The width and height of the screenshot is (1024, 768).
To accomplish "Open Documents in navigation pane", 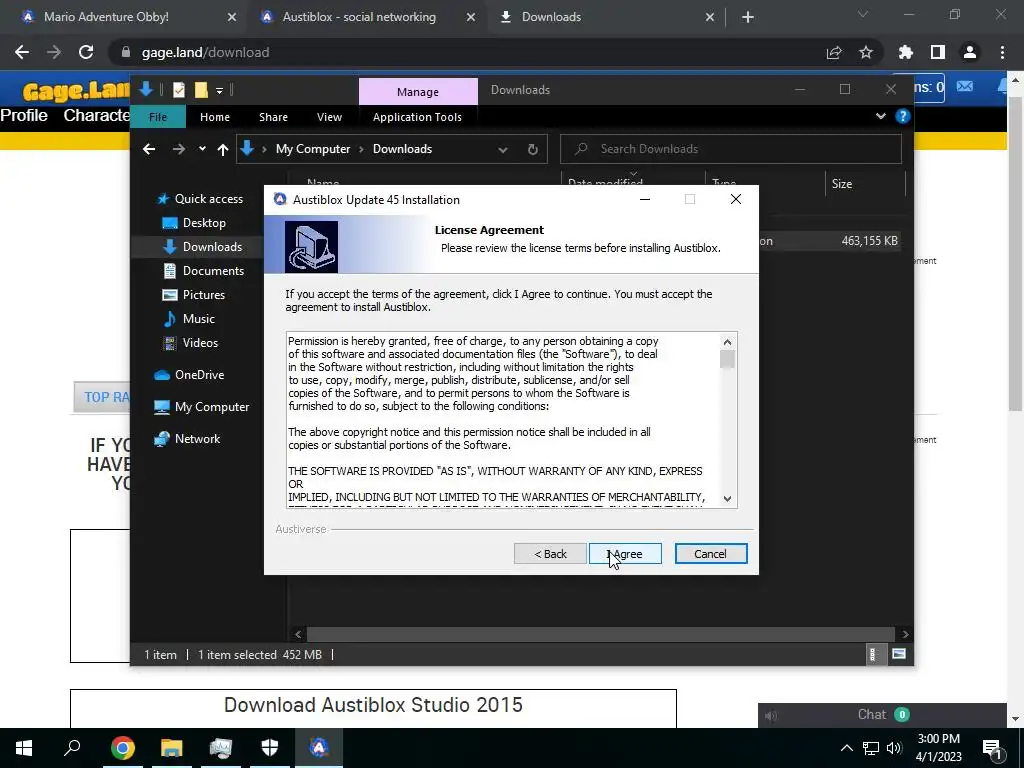I will point(203,271).
